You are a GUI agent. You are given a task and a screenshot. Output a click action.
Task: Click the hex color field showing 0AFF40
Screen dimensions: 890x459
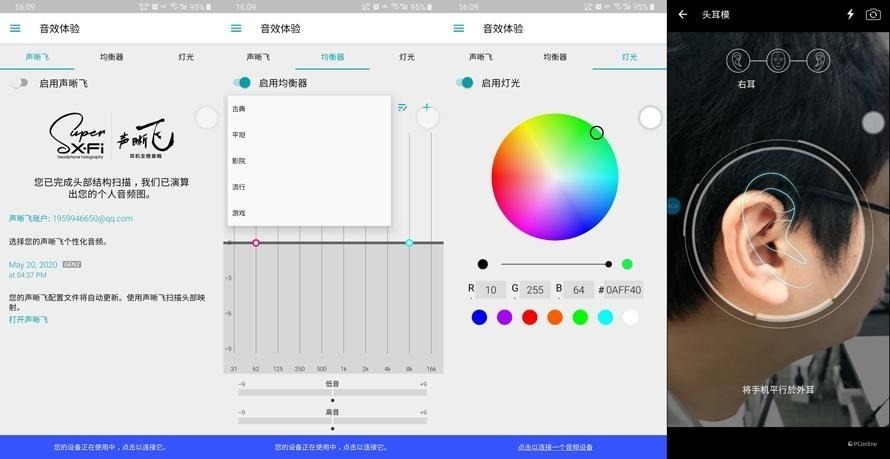(x=623, y=290)
